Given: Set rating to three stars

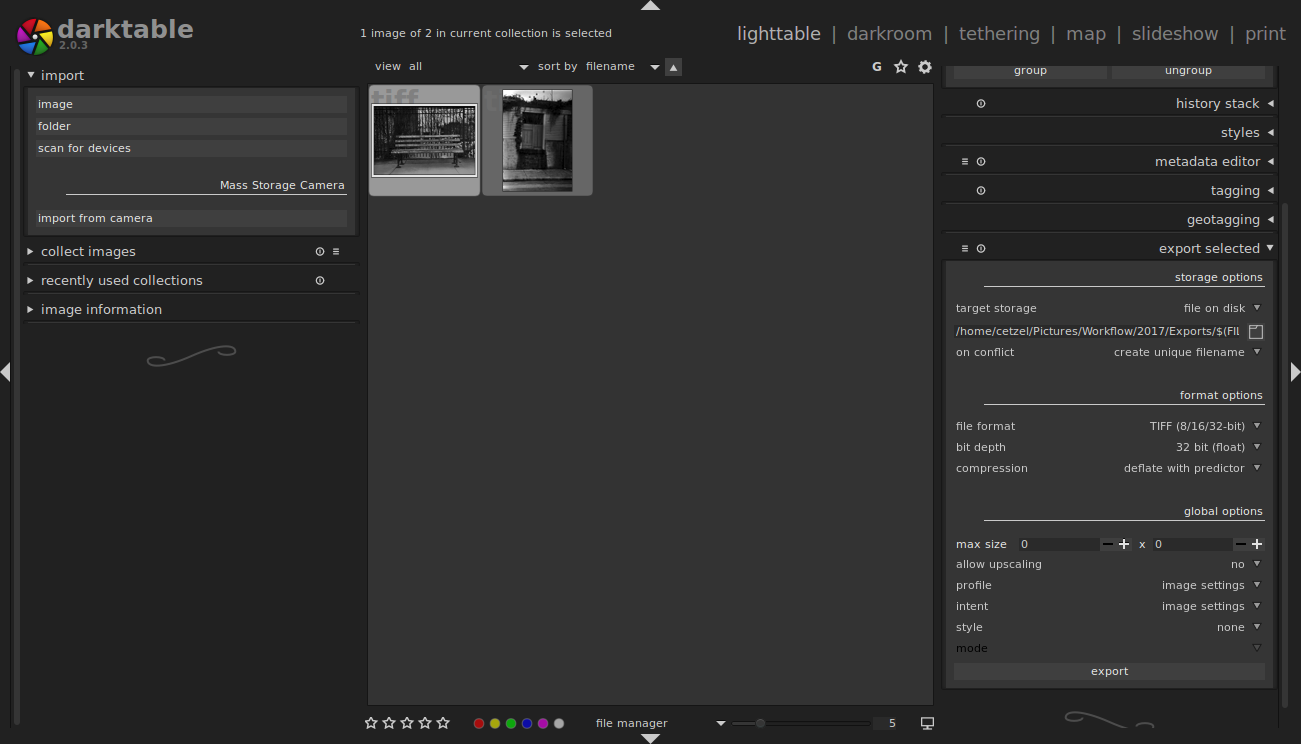Looking at the screenshot, I should point(407,723).
